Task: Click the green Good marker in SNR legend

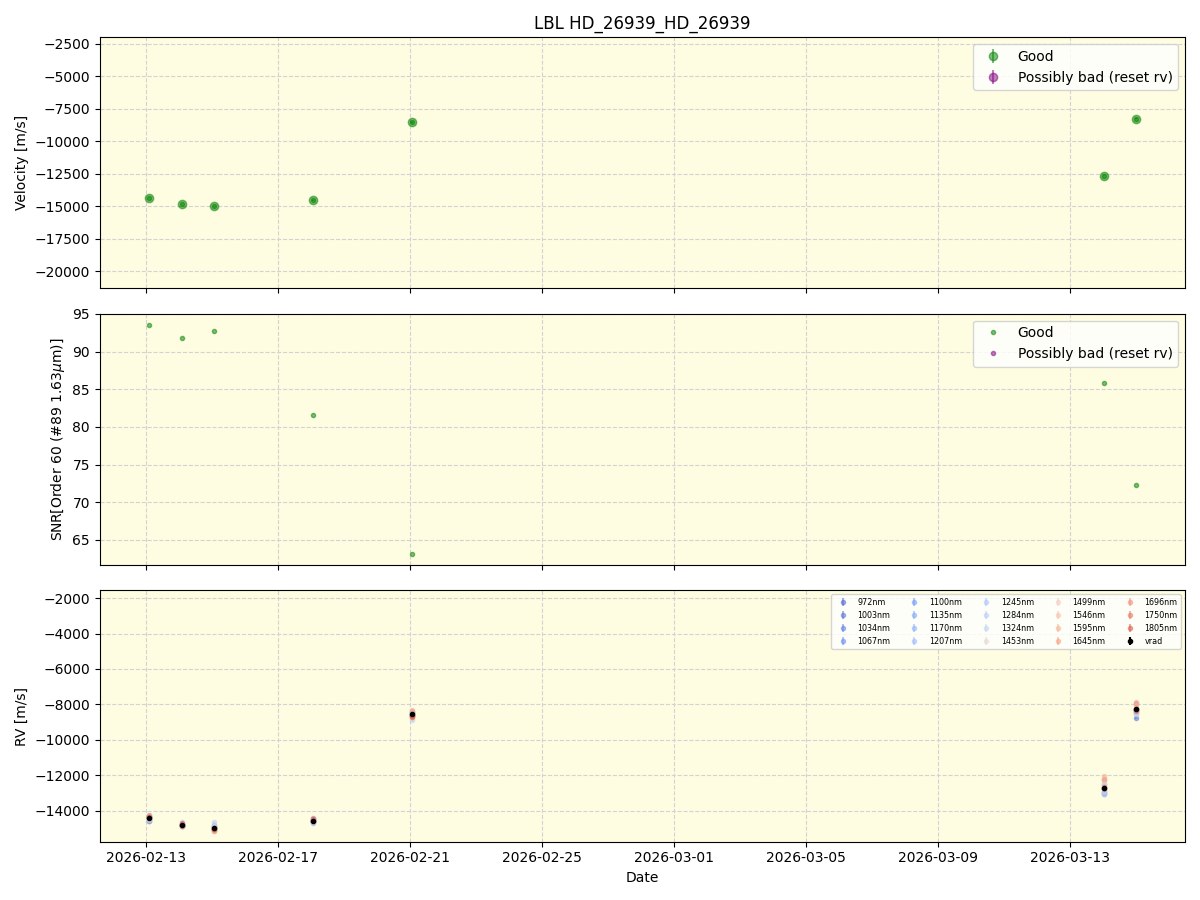Action: click(x=993, y=333)
